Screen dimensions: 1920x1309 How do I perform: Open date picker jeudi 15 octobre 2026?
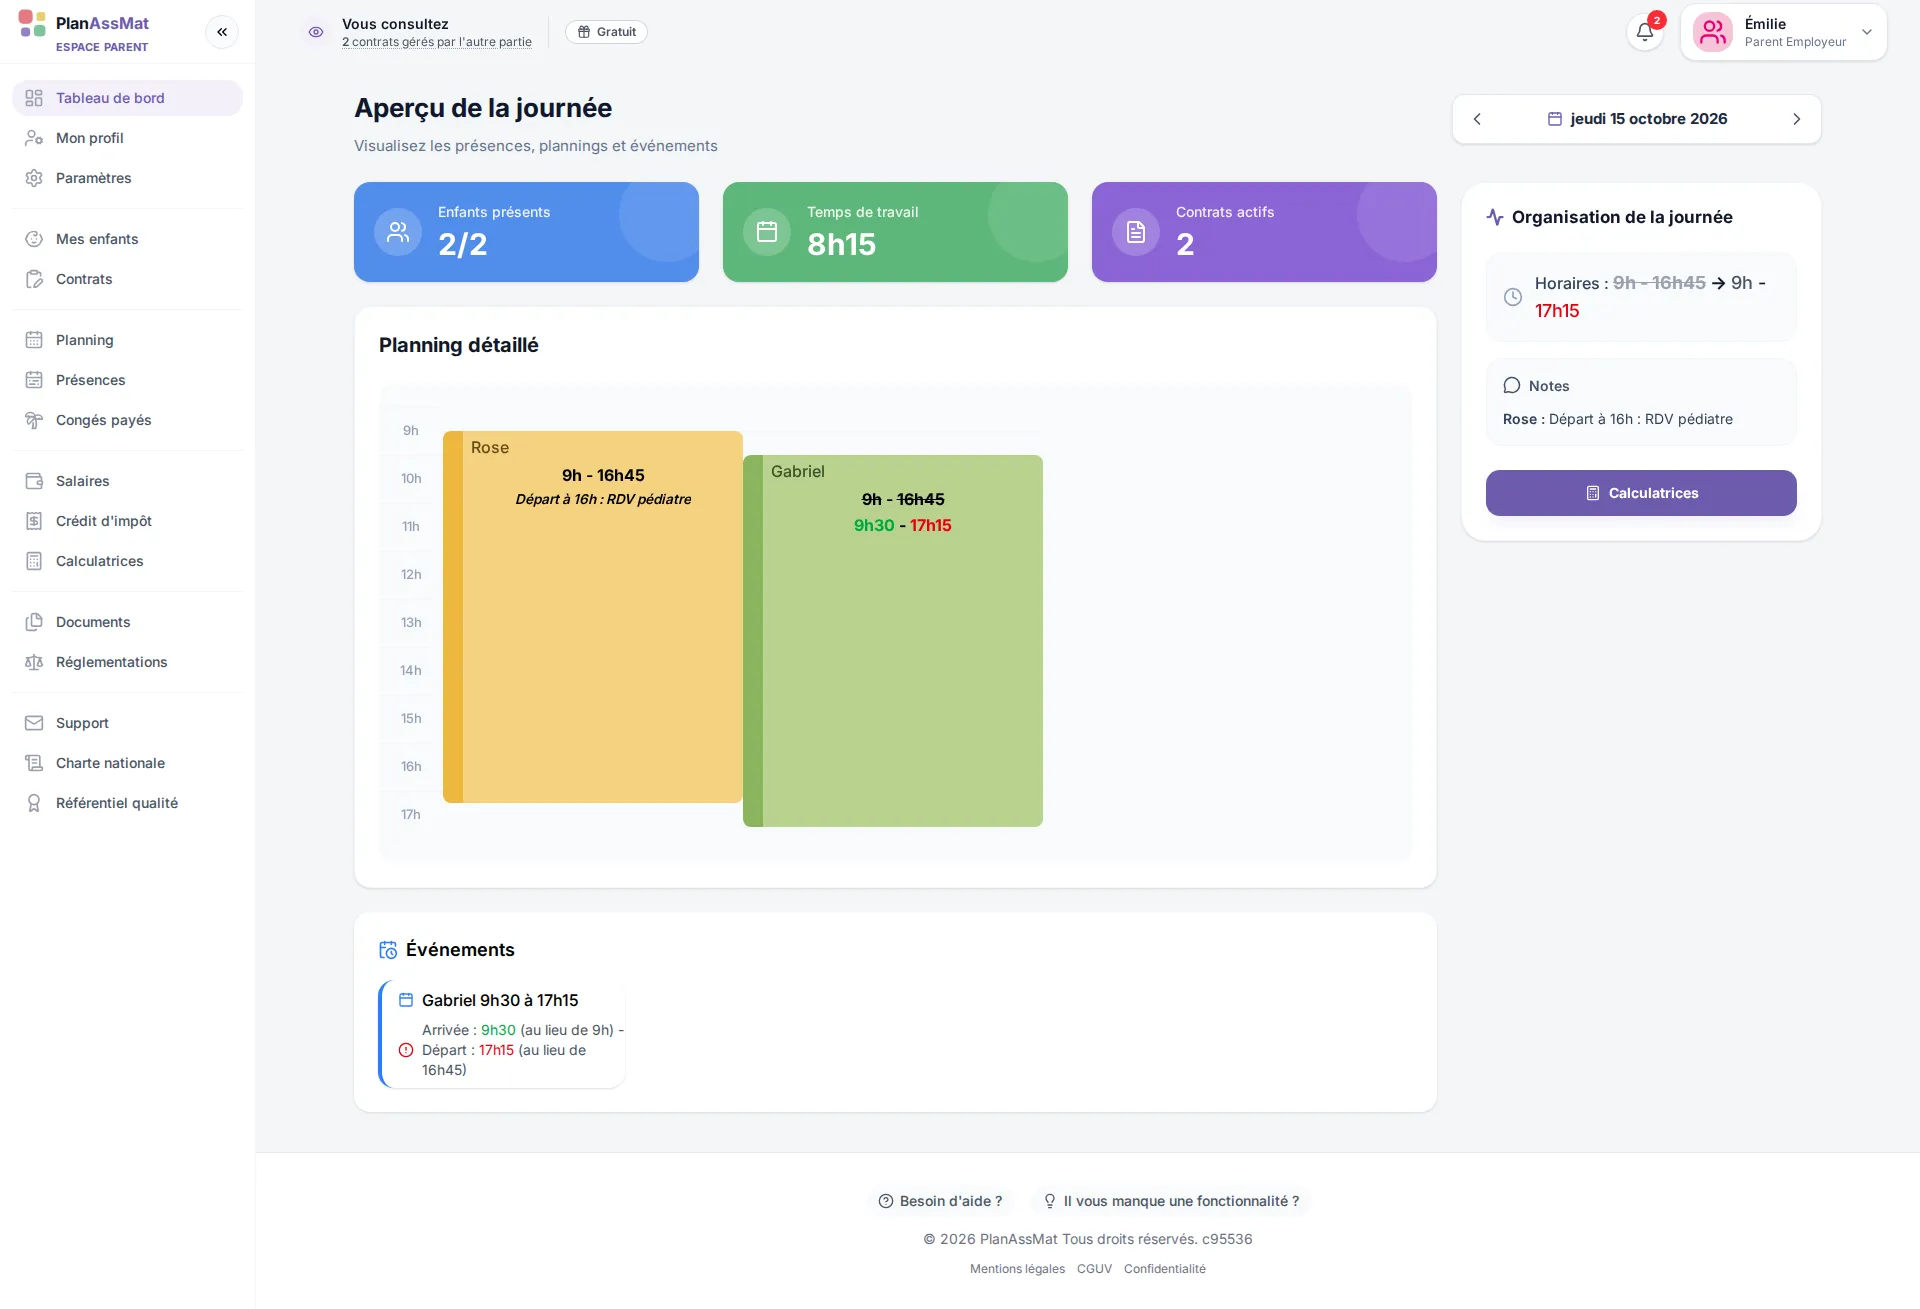point(1637,119)
